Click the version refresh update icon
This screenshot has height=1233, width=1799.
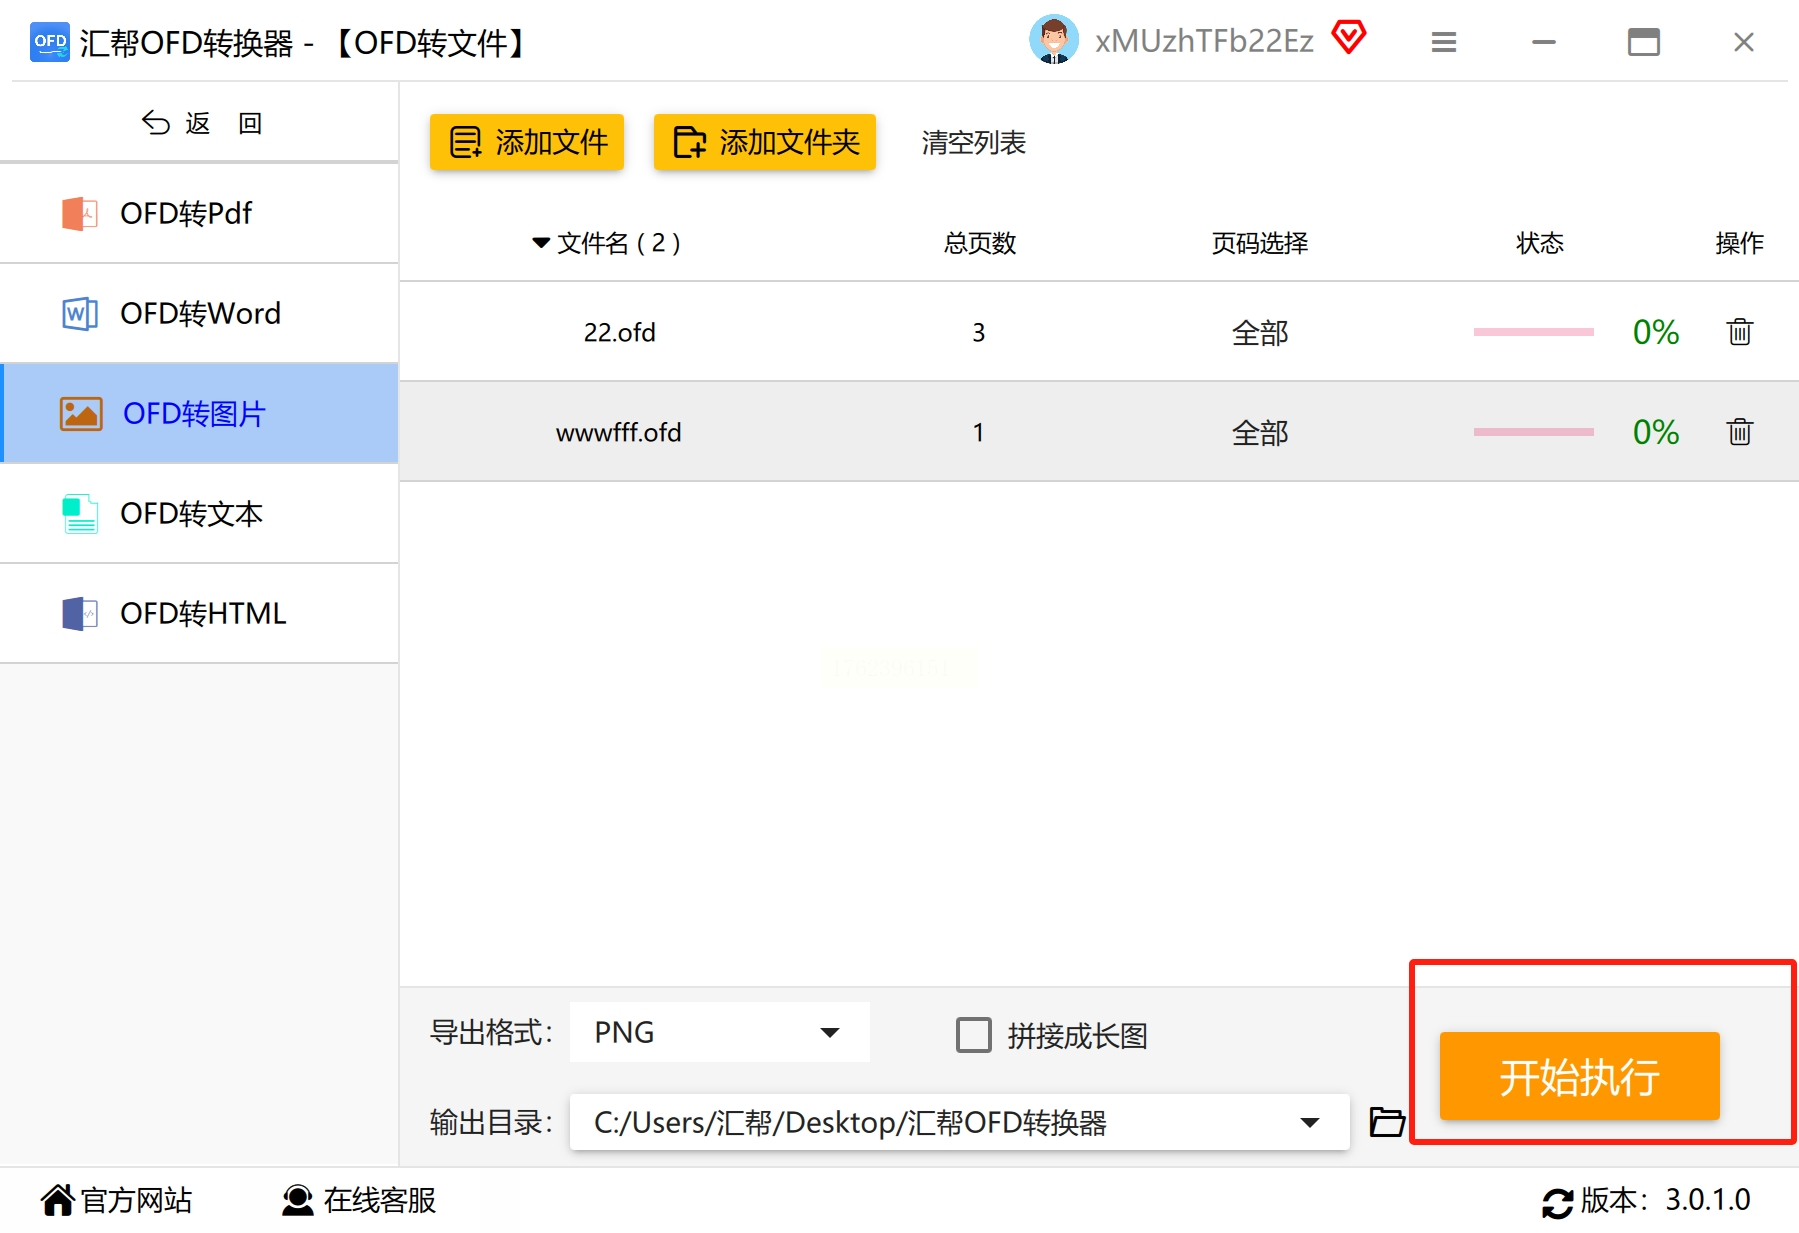(x=1557, y=1202)
